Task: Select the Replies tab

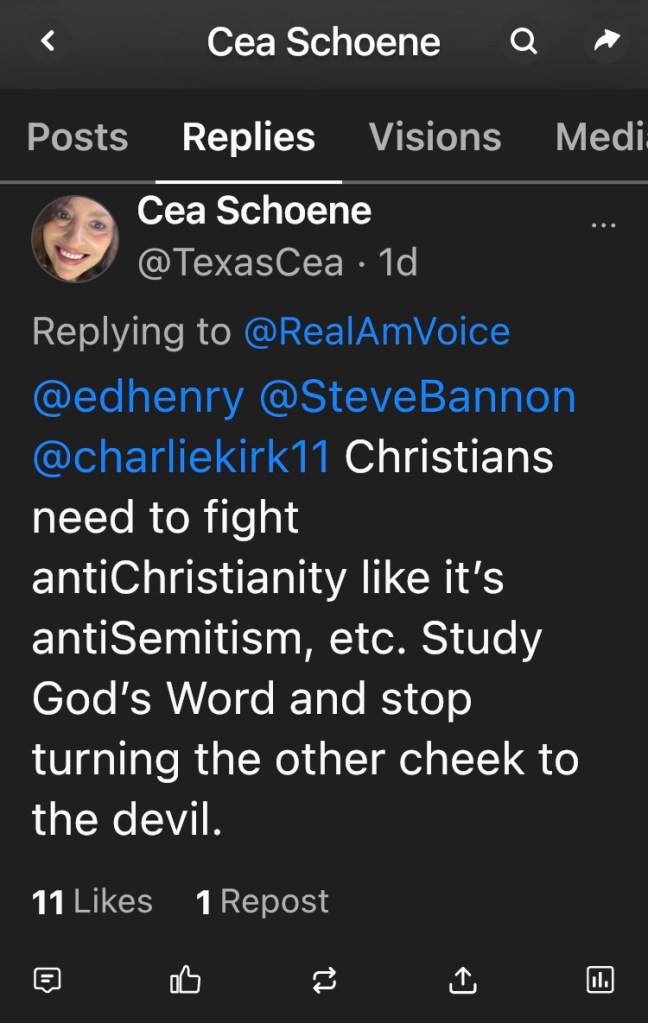Action: click(248, 137)
